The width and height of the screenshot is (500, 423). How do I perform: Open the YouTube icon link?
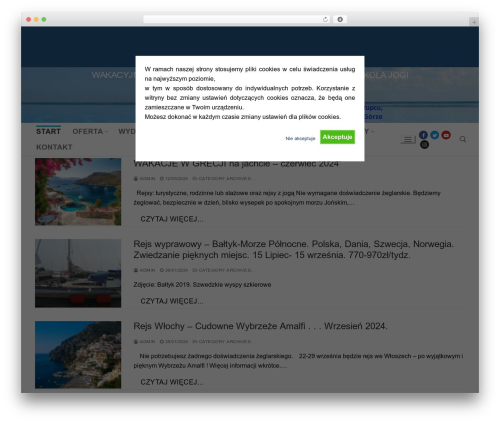tap(446, 135)
